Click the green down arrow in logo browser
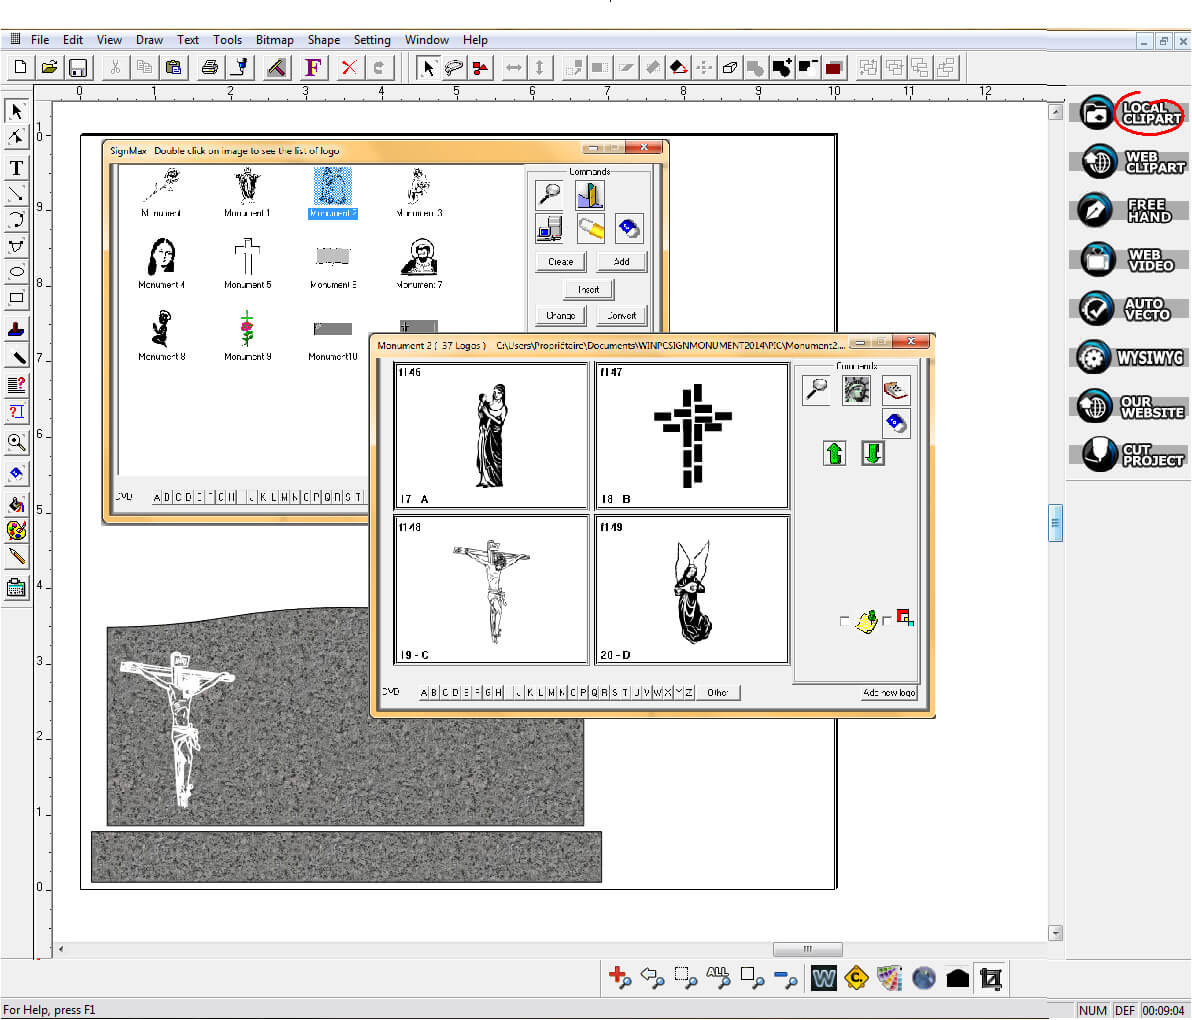Screen dimensions: 1192x1020 click(x=873, y=454)
